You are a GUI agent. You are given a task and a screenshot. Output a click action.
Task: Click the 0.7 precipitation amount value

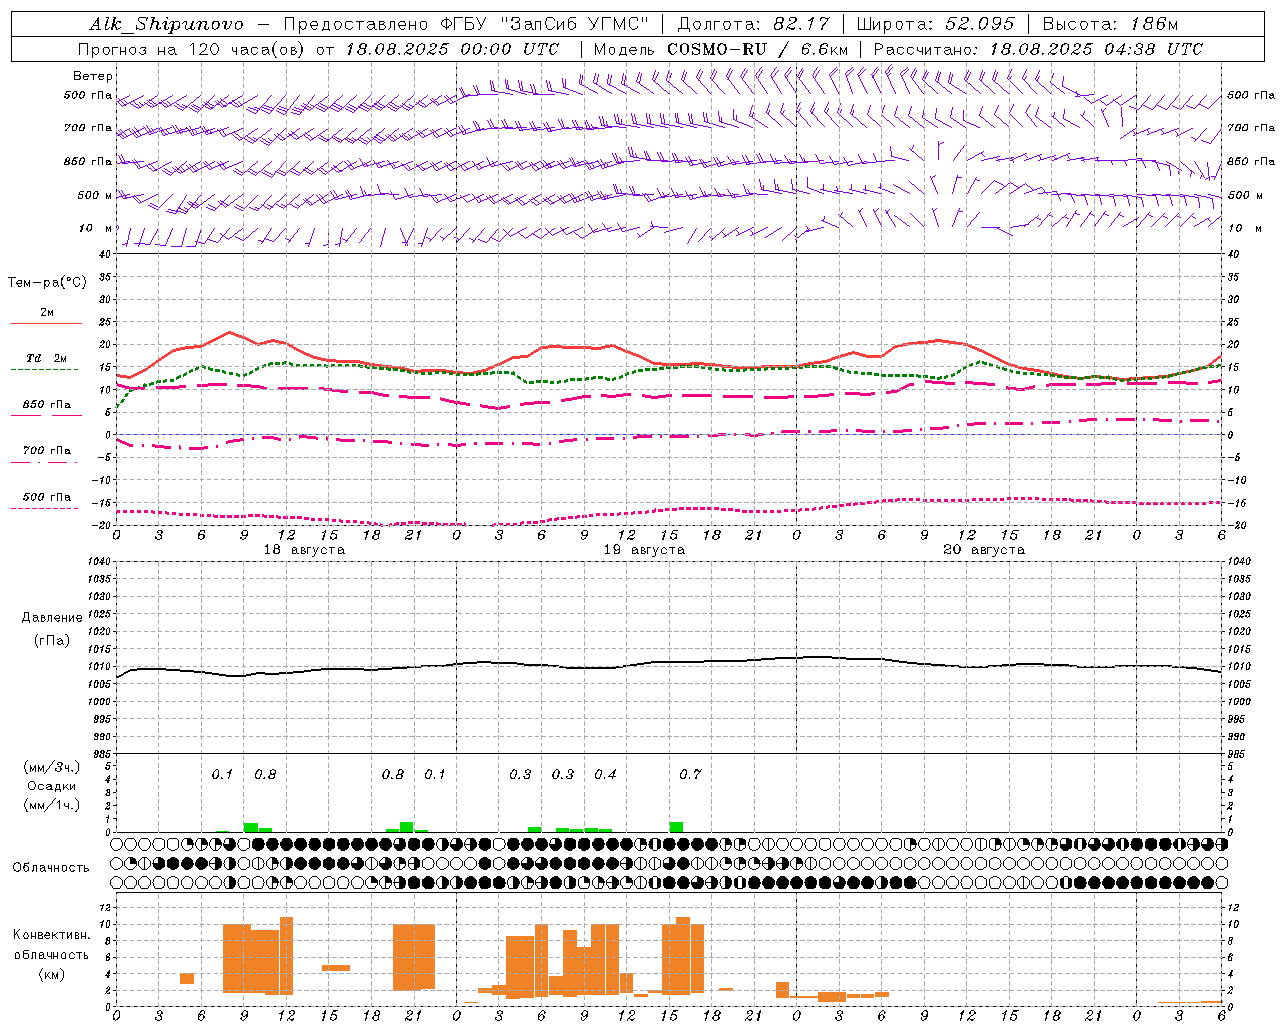click(x=690, y=774)
